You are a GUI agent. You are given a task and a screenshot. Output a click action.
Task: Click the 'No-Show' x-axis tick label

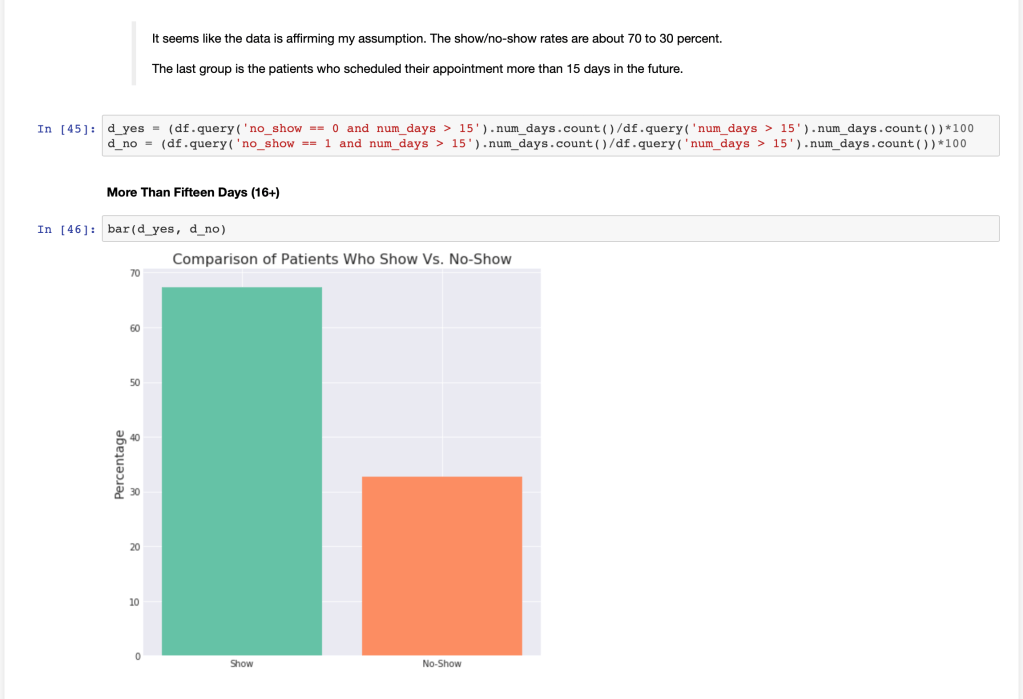tap(442, 664)
